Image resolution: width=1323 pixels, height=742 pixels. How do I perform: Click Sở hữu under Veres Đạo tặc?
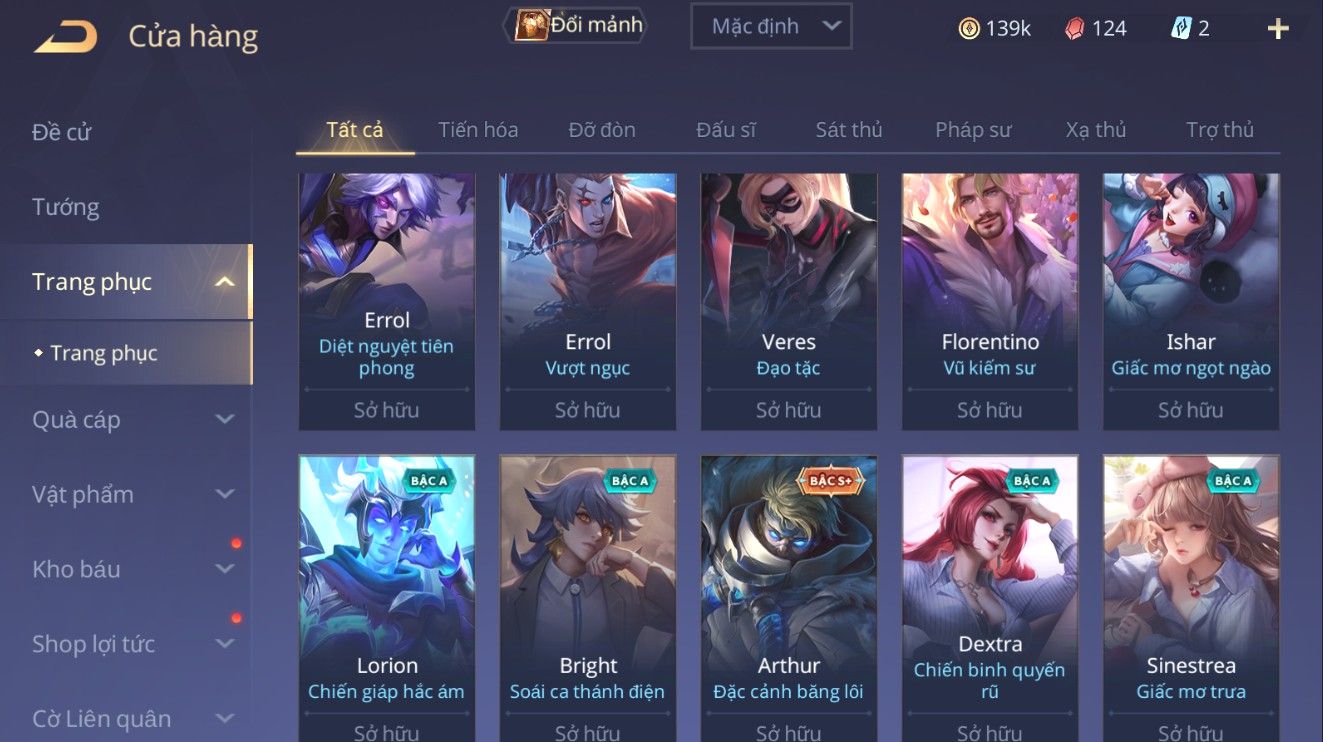pos(788,410)
